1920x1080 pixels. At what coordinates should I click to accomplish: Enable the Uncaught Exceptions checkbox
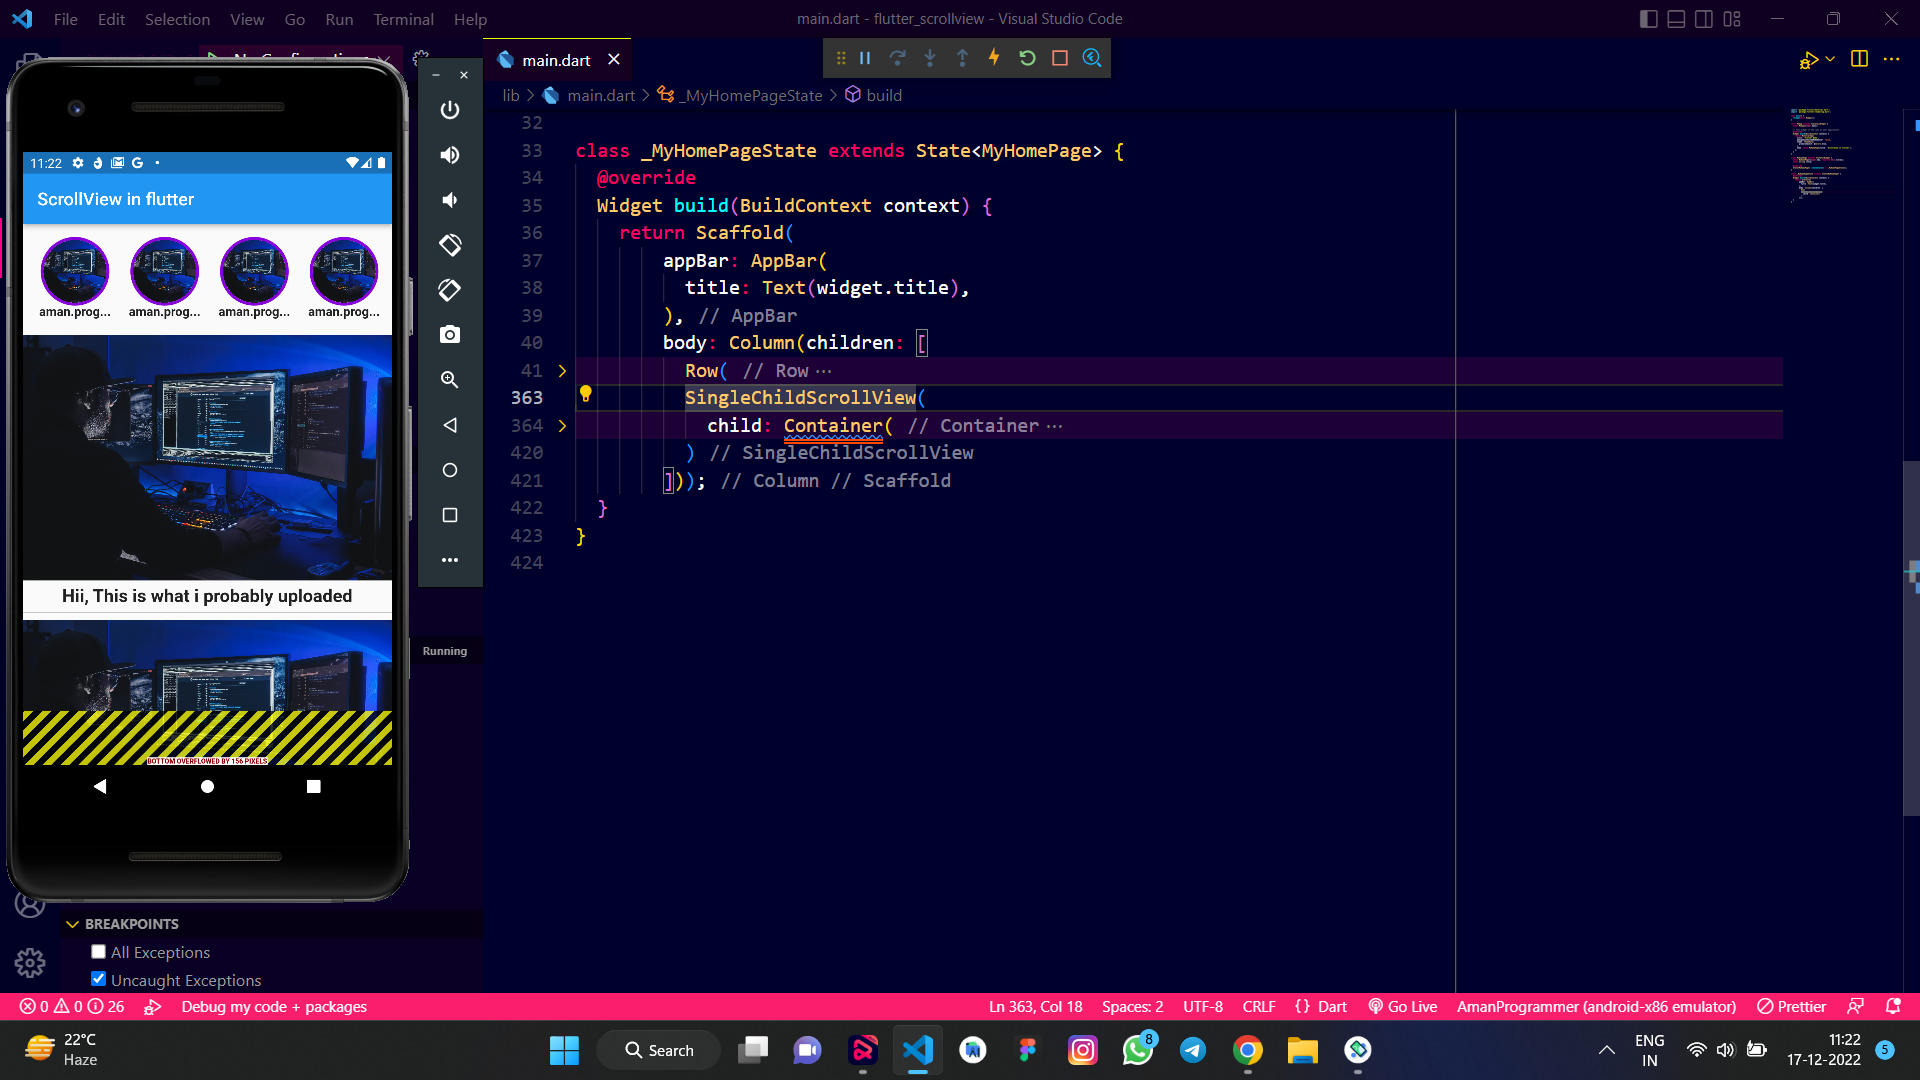pyautogui.click(x=99, y=980)
